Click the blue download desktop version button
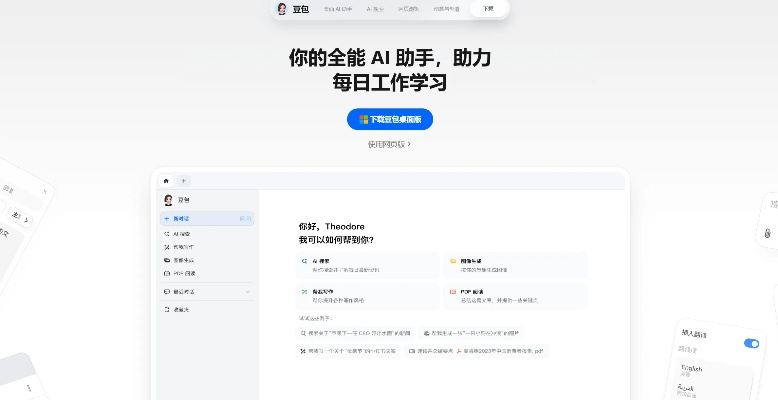This screenshot has height=400, width=778. (390, 119)
